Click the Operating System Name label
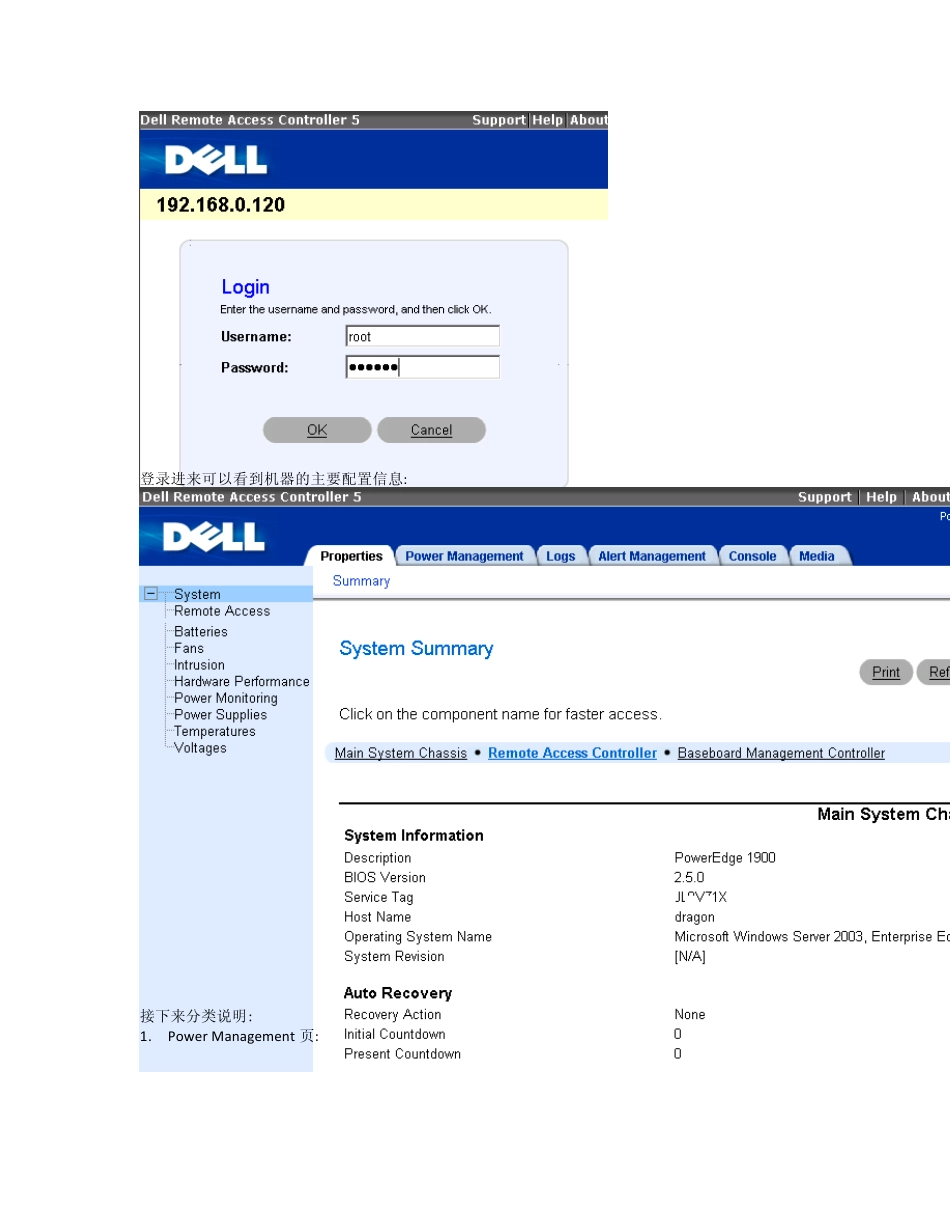 tap(418, 937)
